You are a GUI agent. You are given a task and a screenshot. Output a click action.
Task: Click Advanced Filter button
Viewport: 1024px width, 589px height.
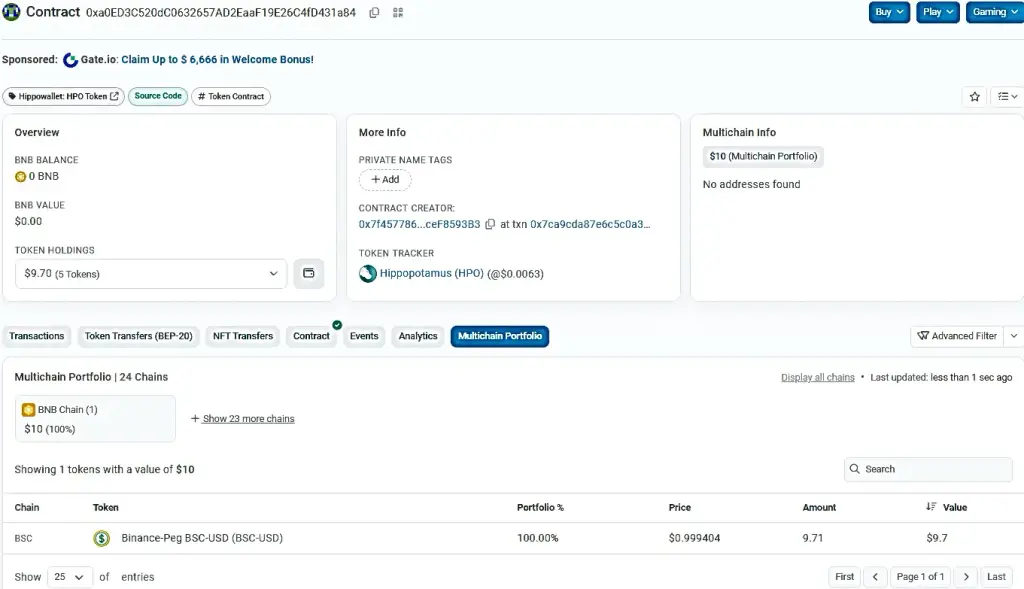coord(957,336)
